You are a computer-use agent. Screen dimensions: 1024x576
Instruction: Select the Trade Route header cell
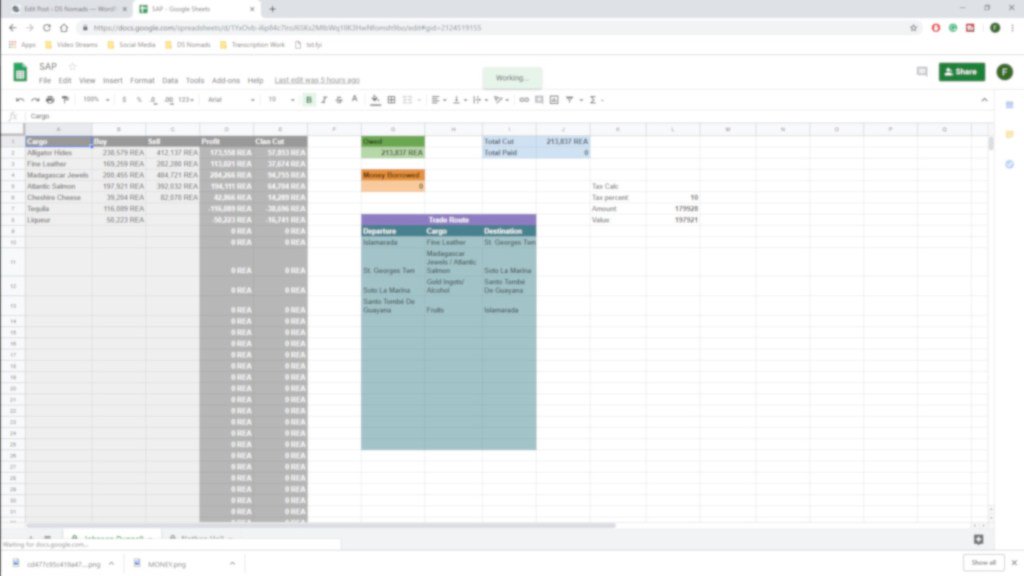[x=449, y=220]
